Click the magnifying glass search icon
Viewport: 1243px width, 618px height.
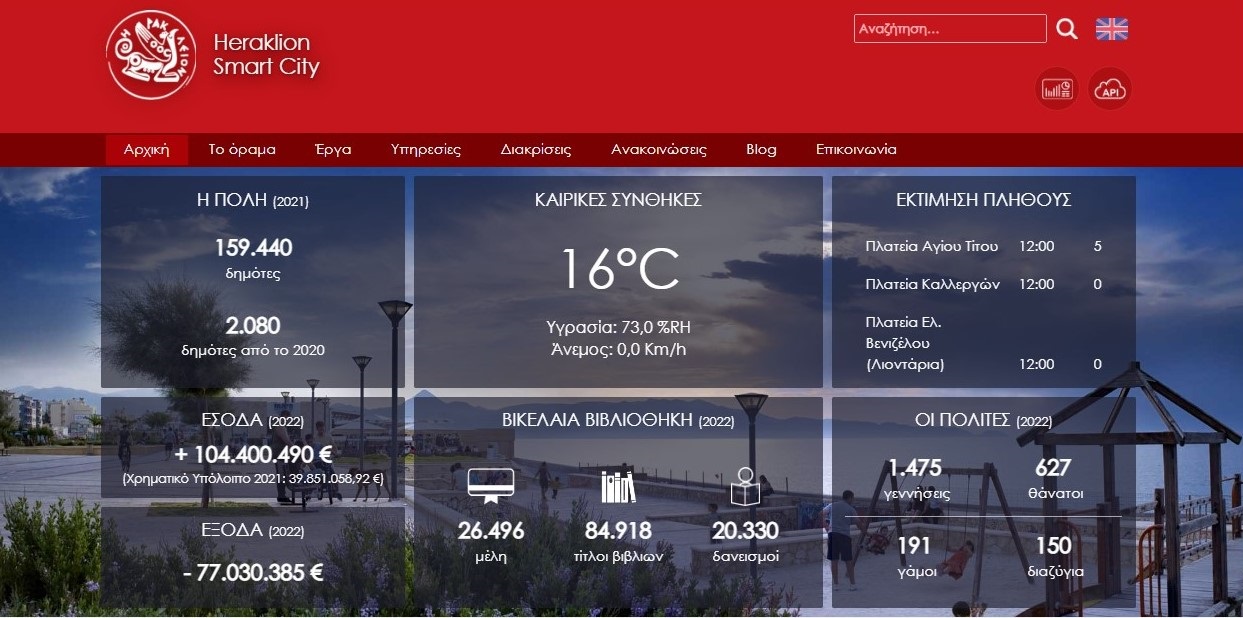click(1067, 29)
